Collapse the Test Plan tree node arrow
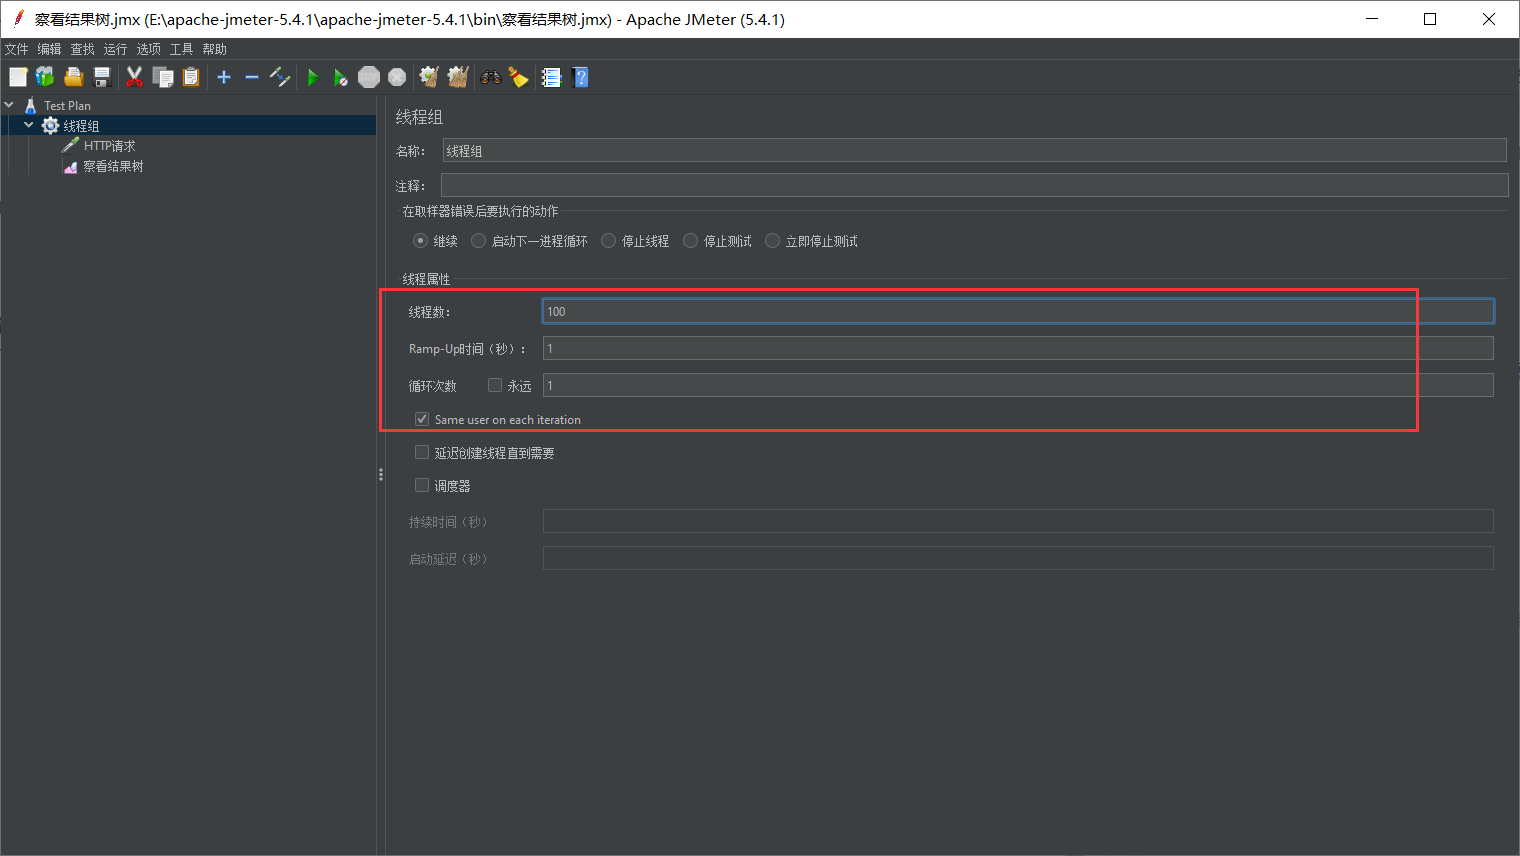 [x=9, y=104]
